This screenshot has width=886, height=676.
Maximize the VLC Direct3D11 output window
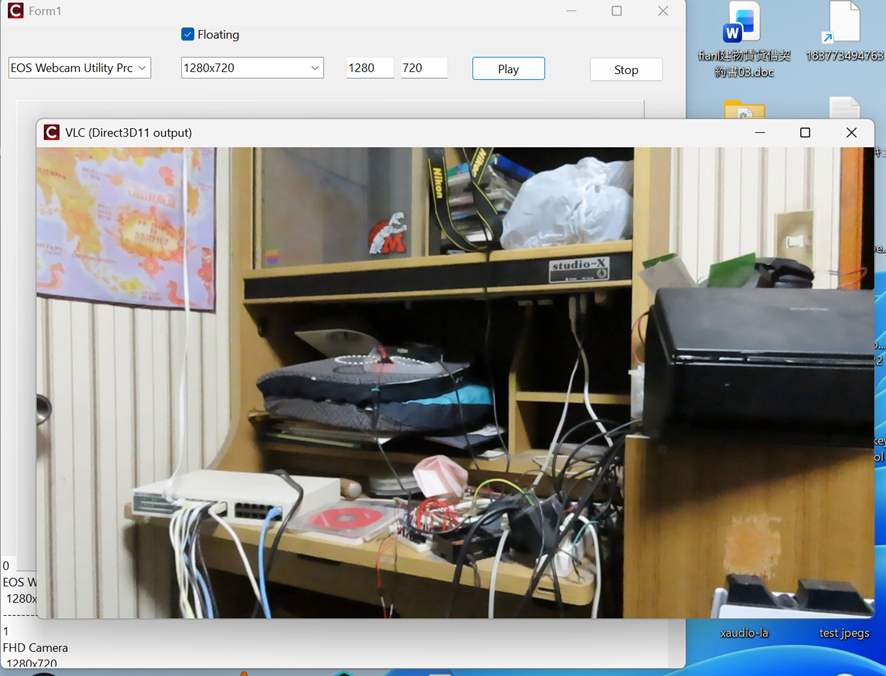(x=805, y=132)
